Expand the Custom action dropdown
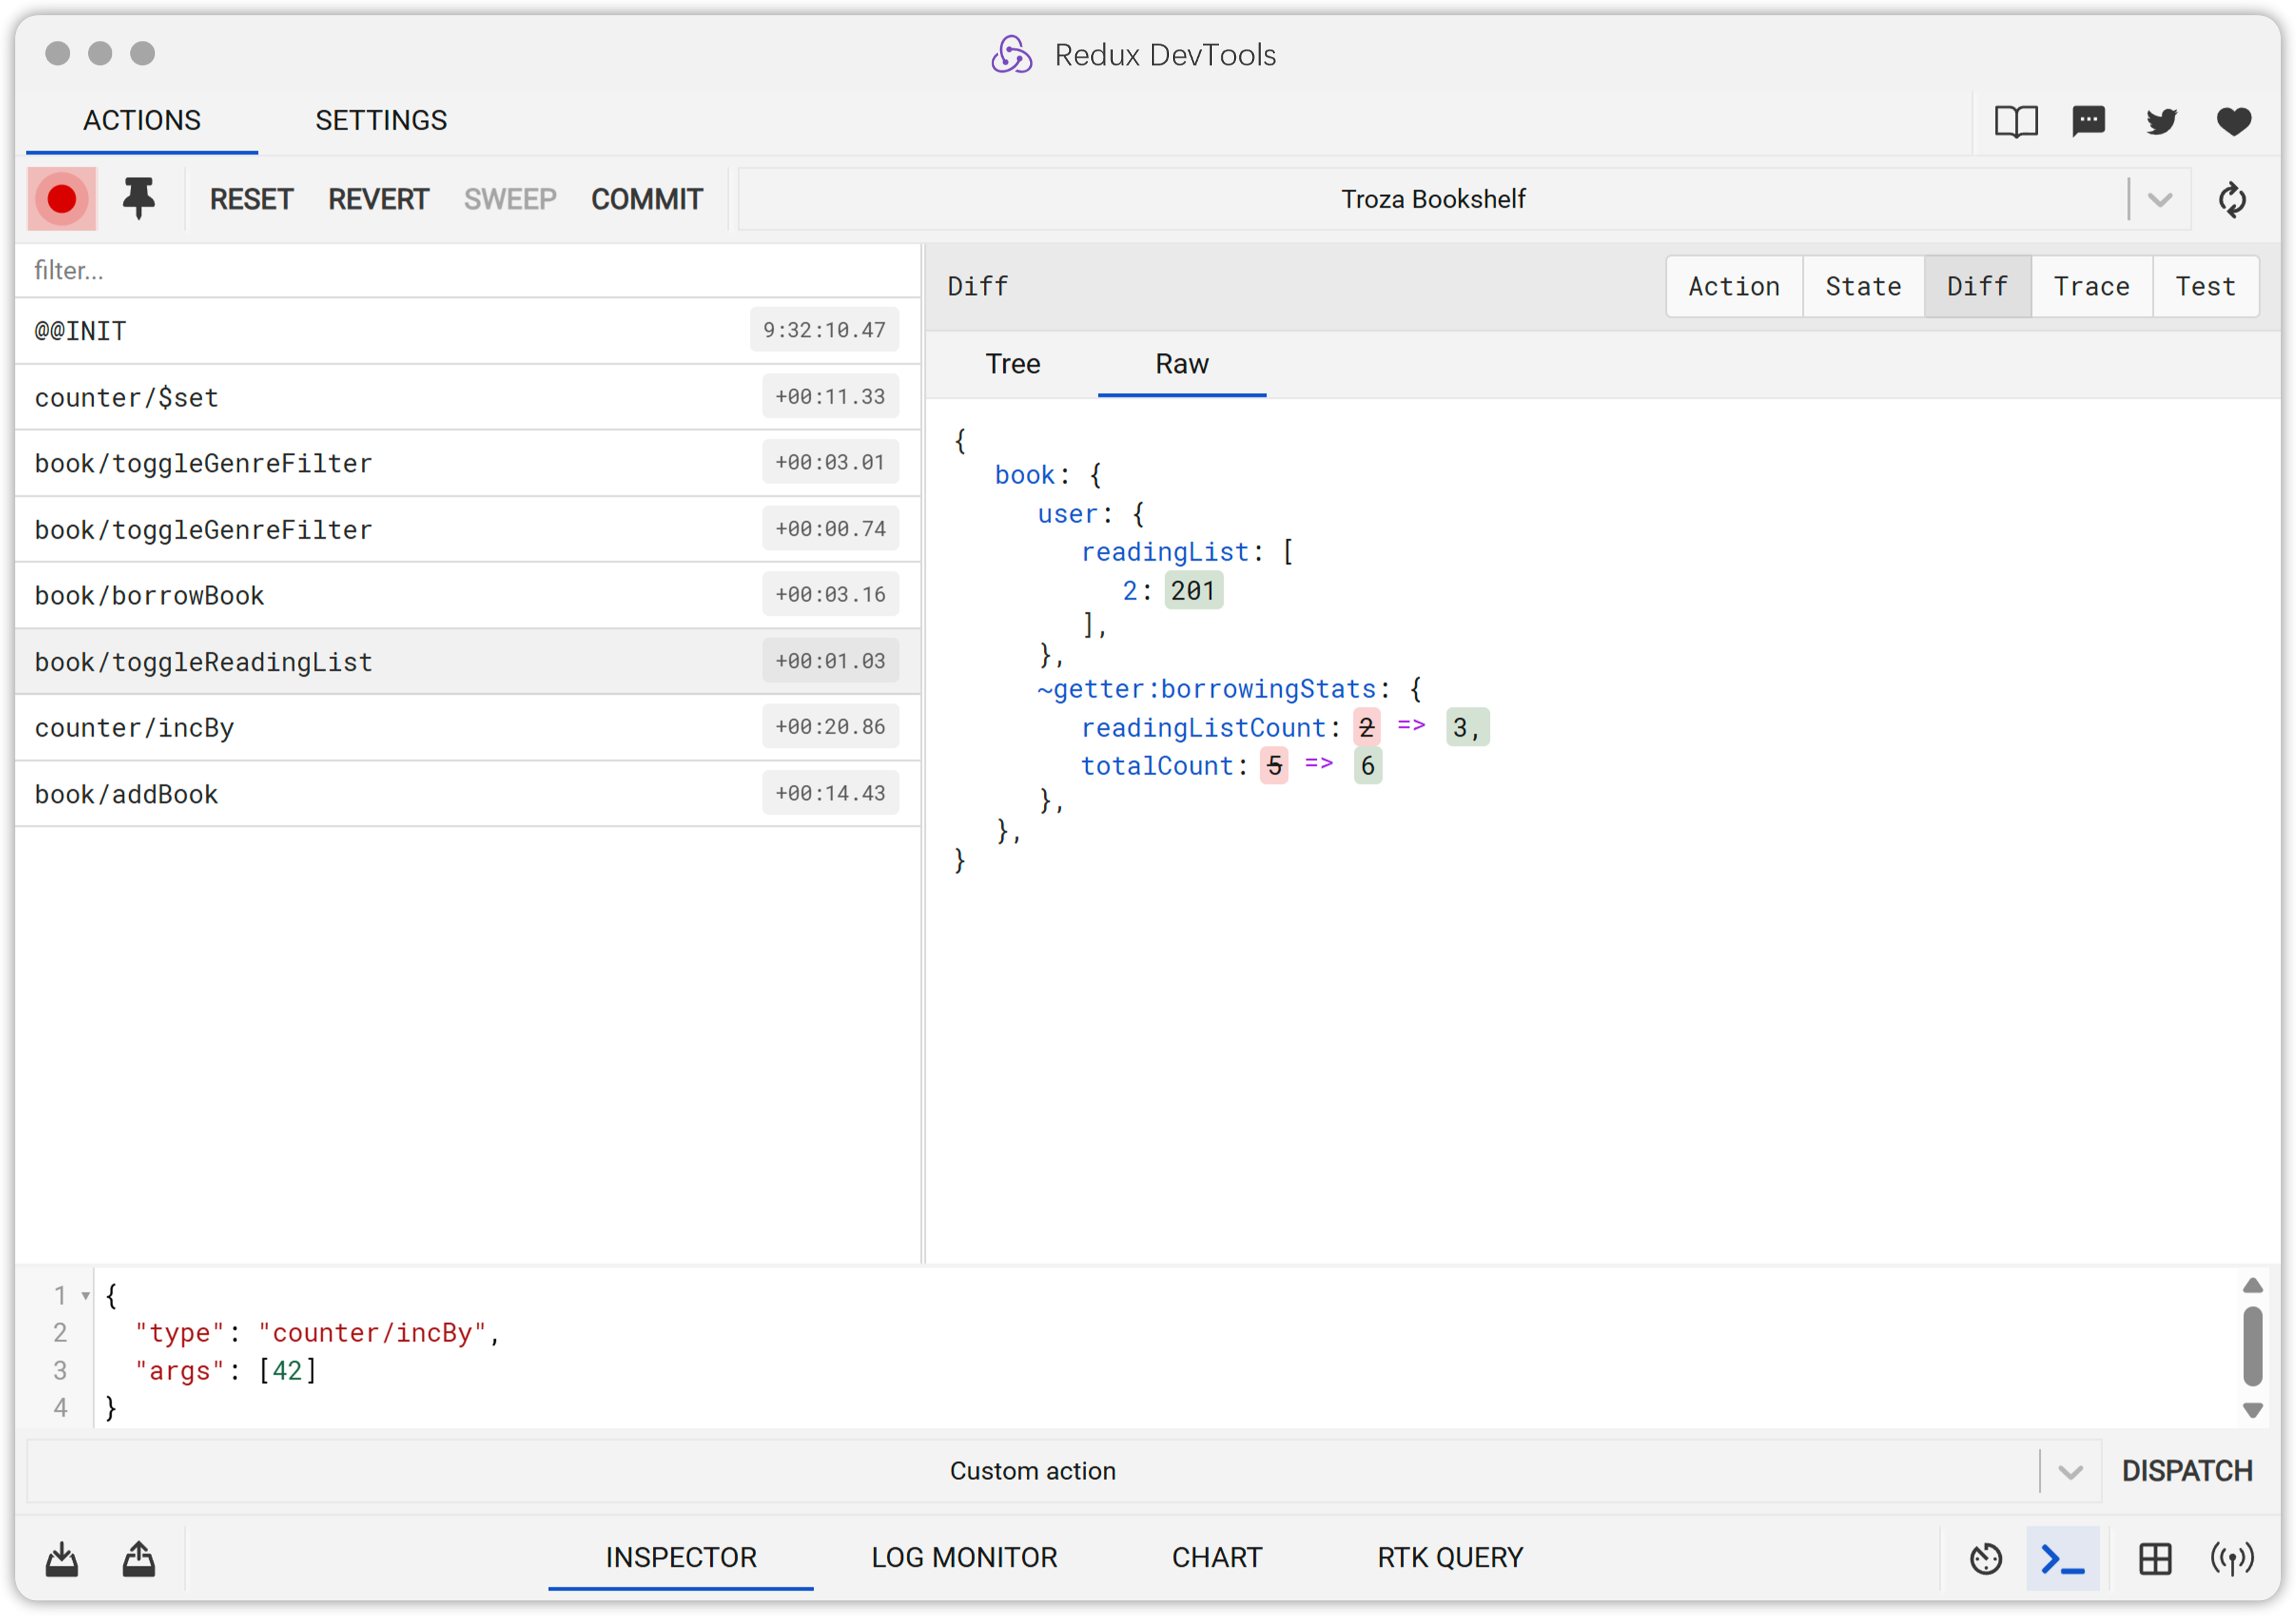 click(x=2071, y=1471)
